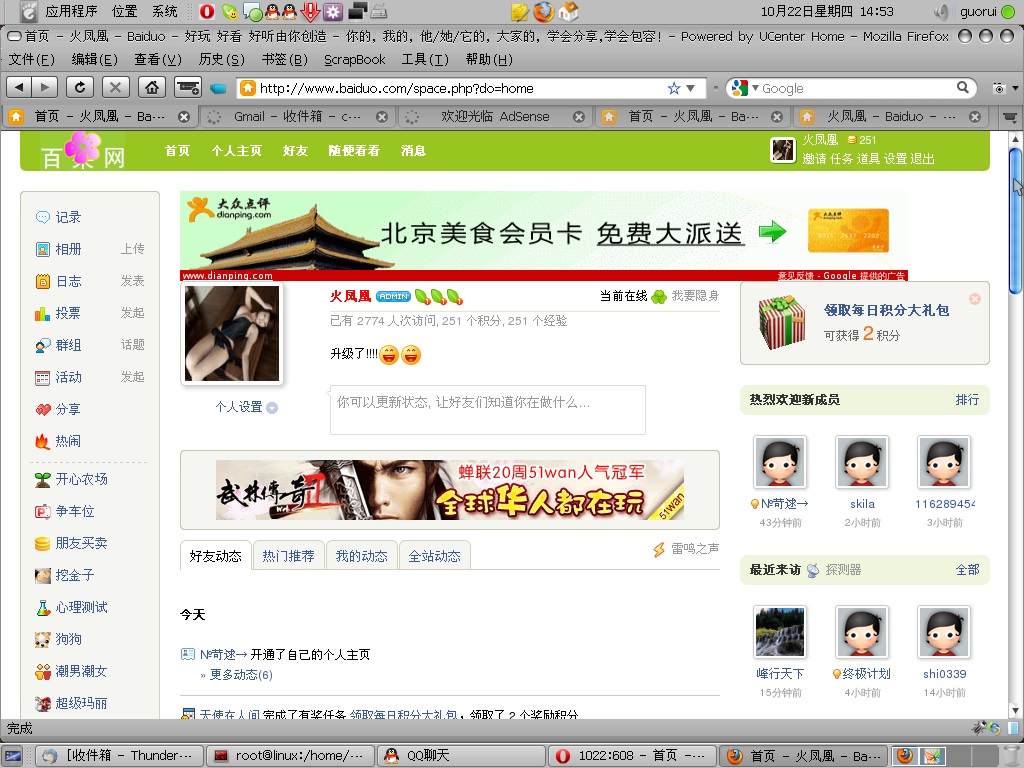
Task: Open the 分享 share heart icon
Action: (42, 409)
